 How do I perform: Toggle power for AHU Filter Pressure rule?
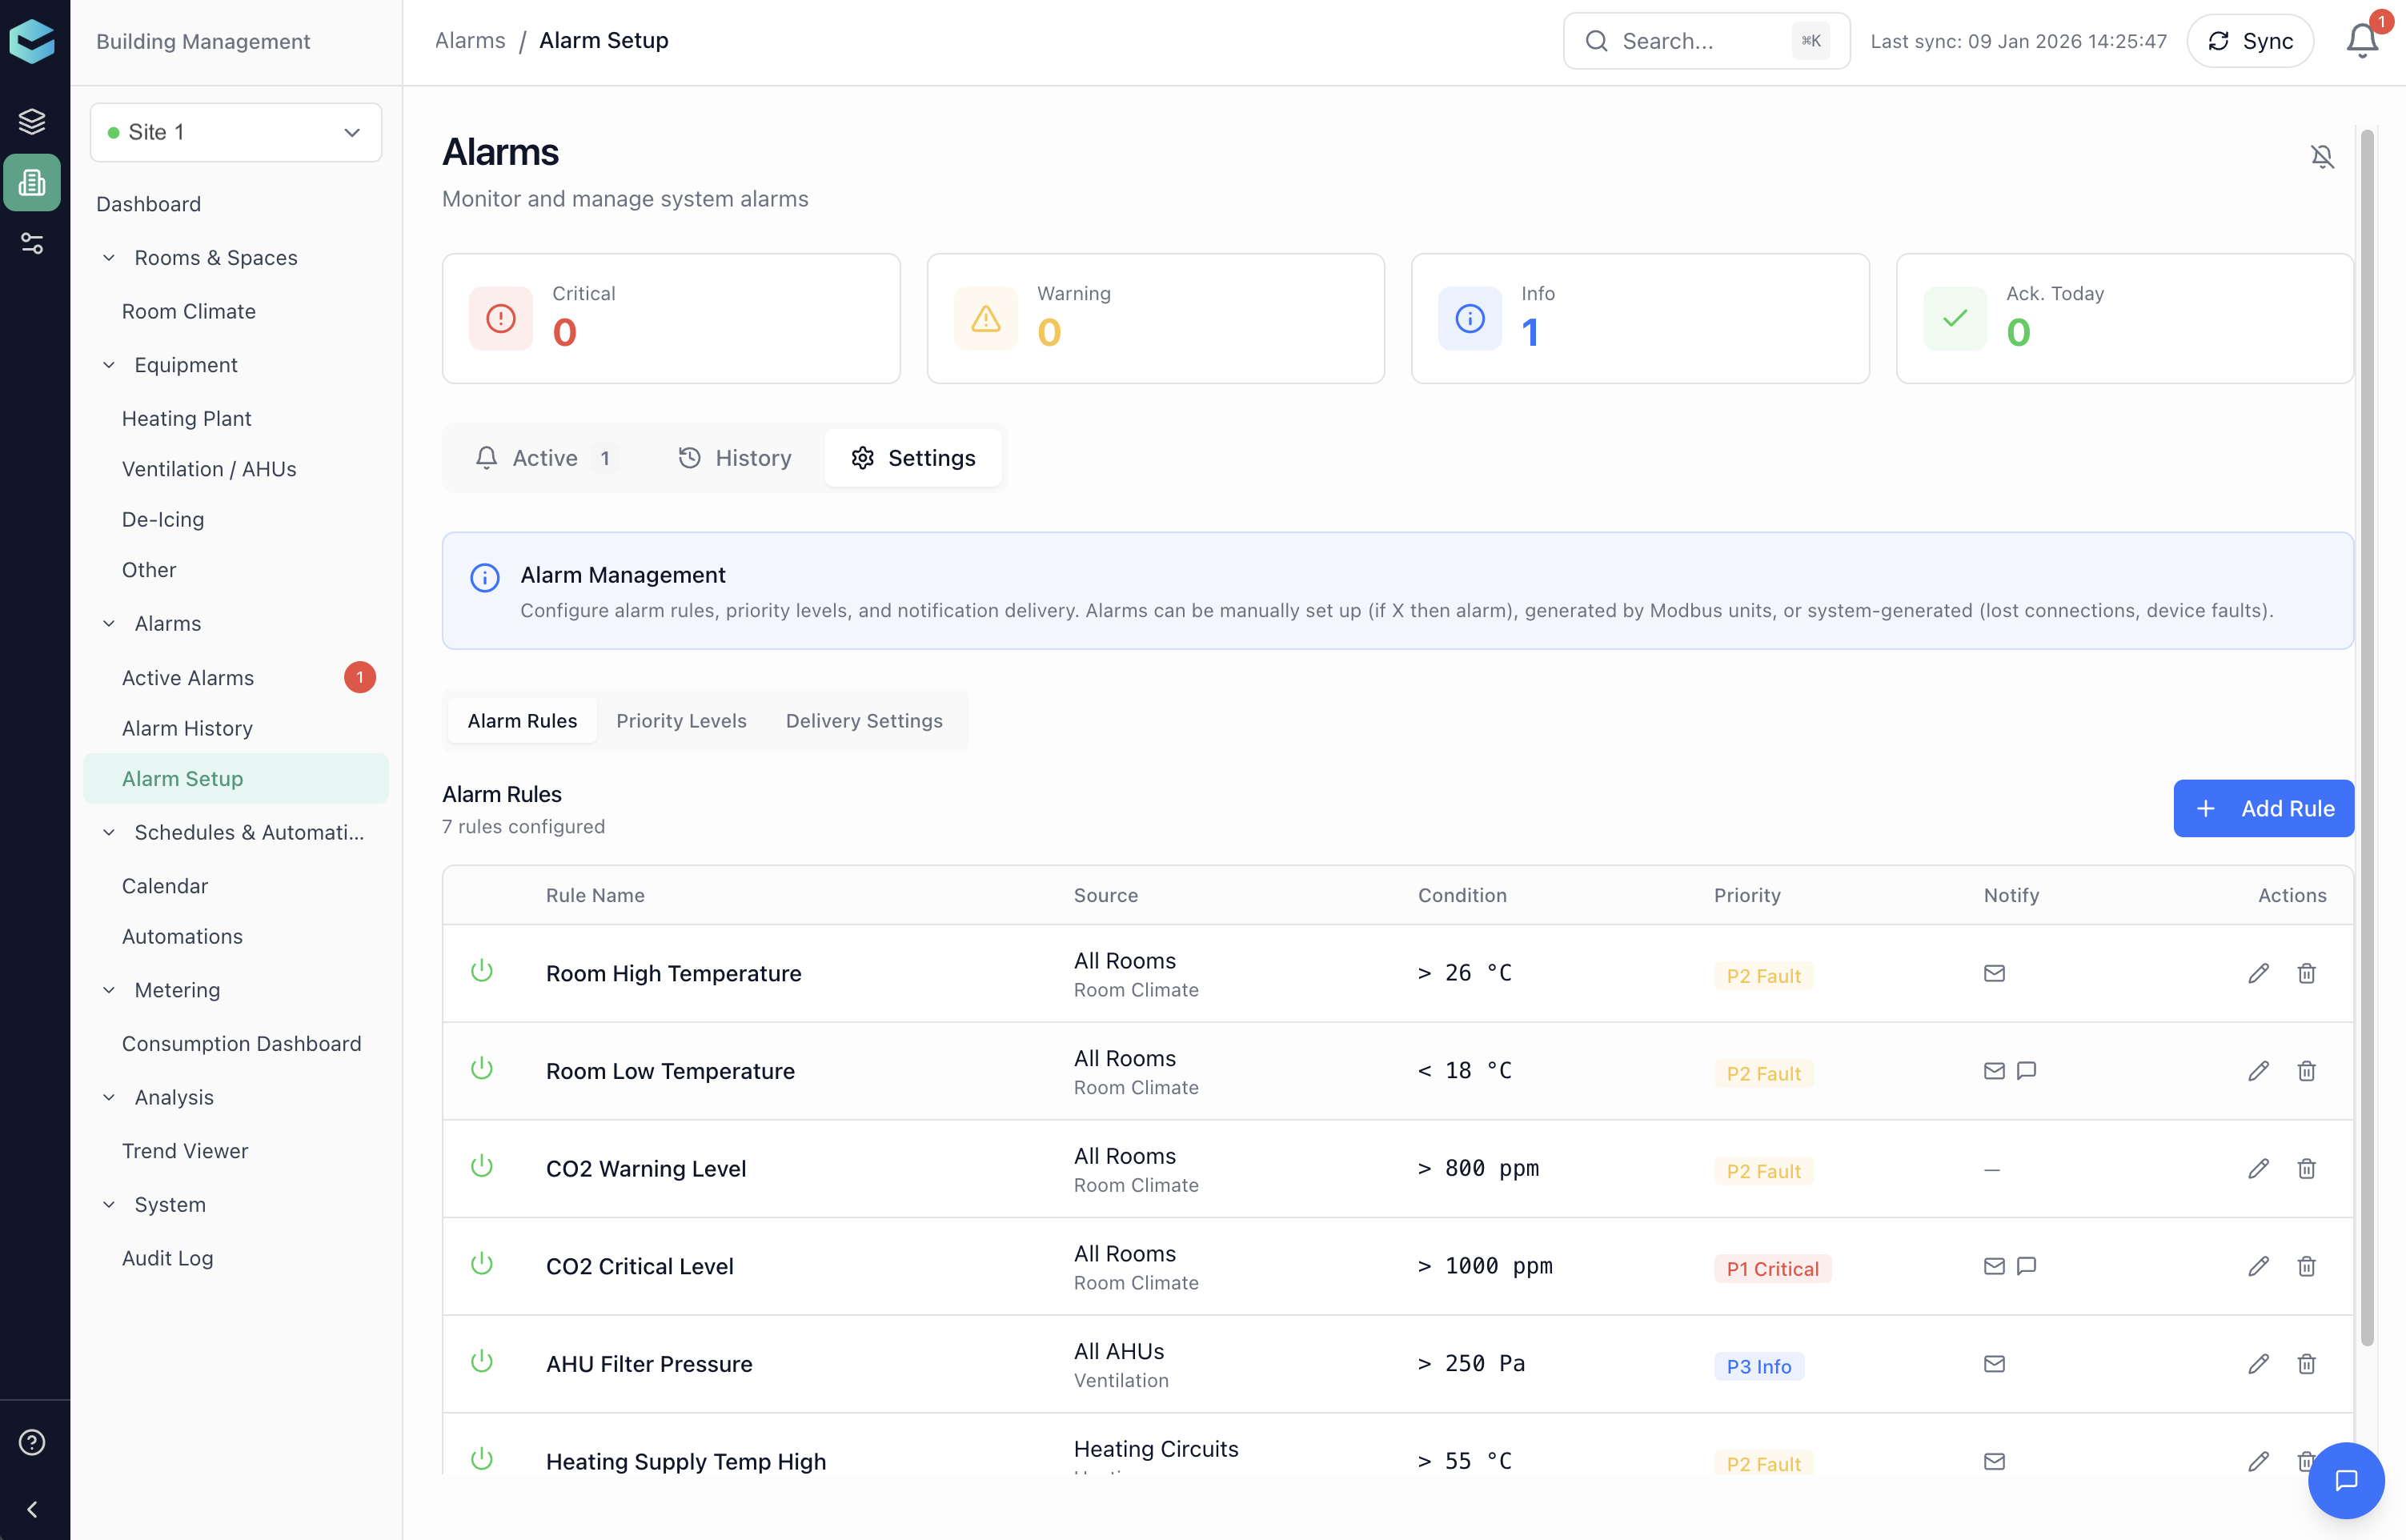click(x=482, y=1362)
